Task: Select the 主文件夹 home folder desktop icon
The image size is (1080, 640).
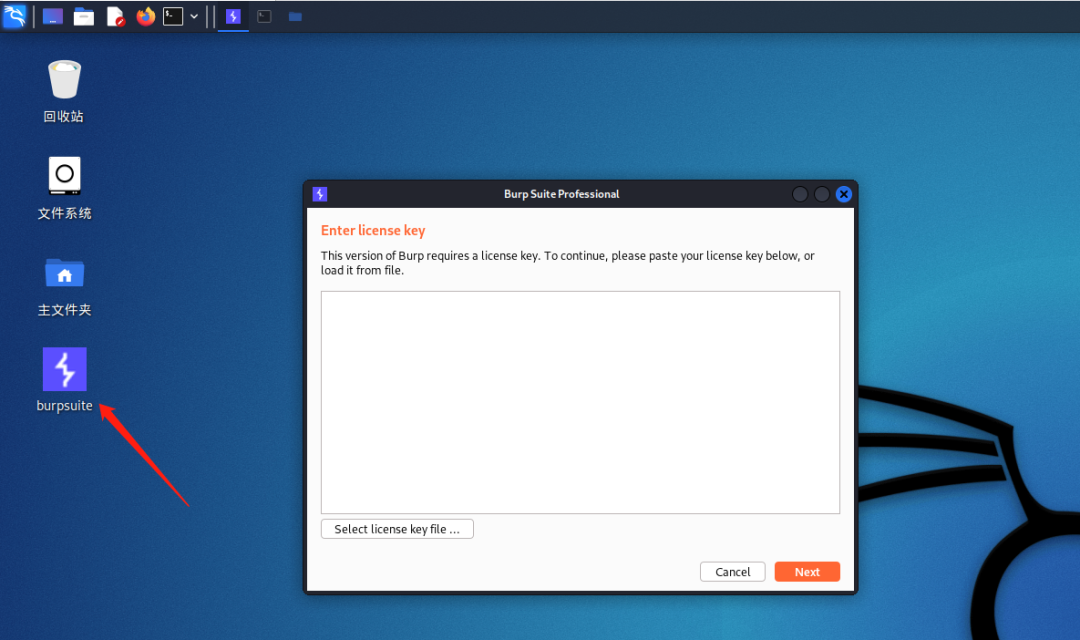Action: [x=64, y=287]
